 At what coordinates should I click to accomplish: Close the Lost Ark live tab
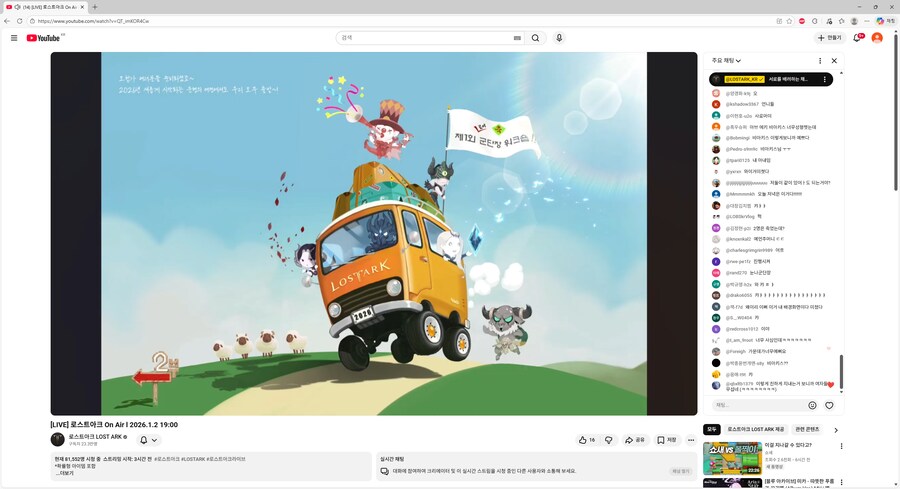(x=82, y=7)
